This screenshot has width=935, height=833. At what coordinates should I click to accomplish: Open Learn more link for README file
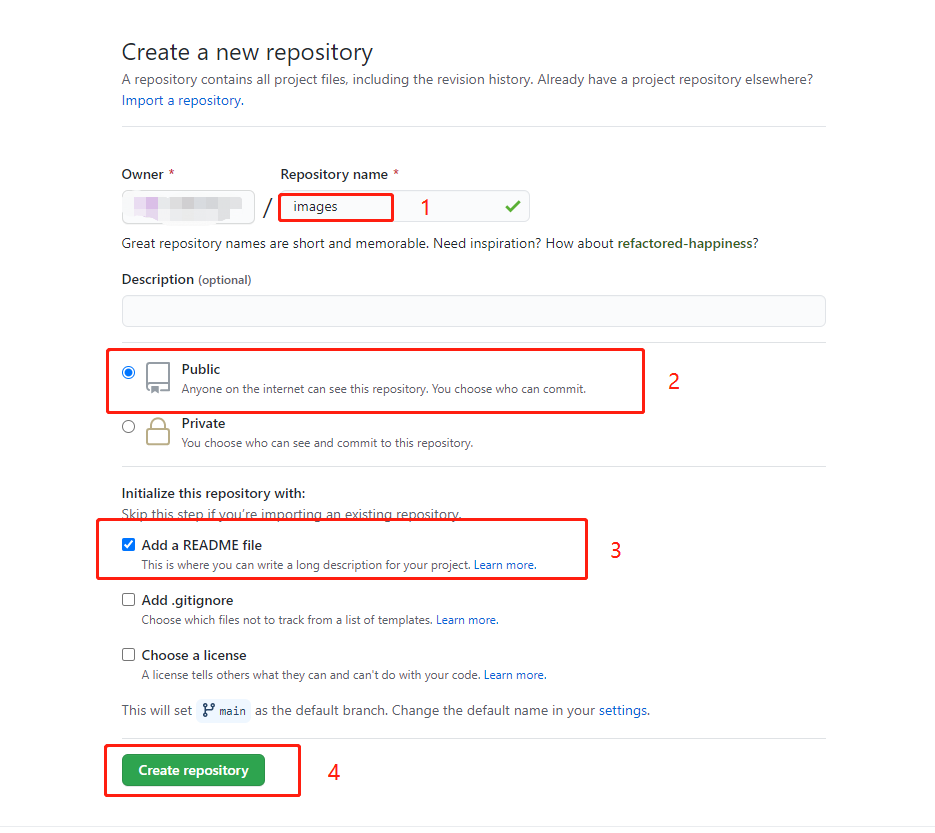(x=505, y=565)
